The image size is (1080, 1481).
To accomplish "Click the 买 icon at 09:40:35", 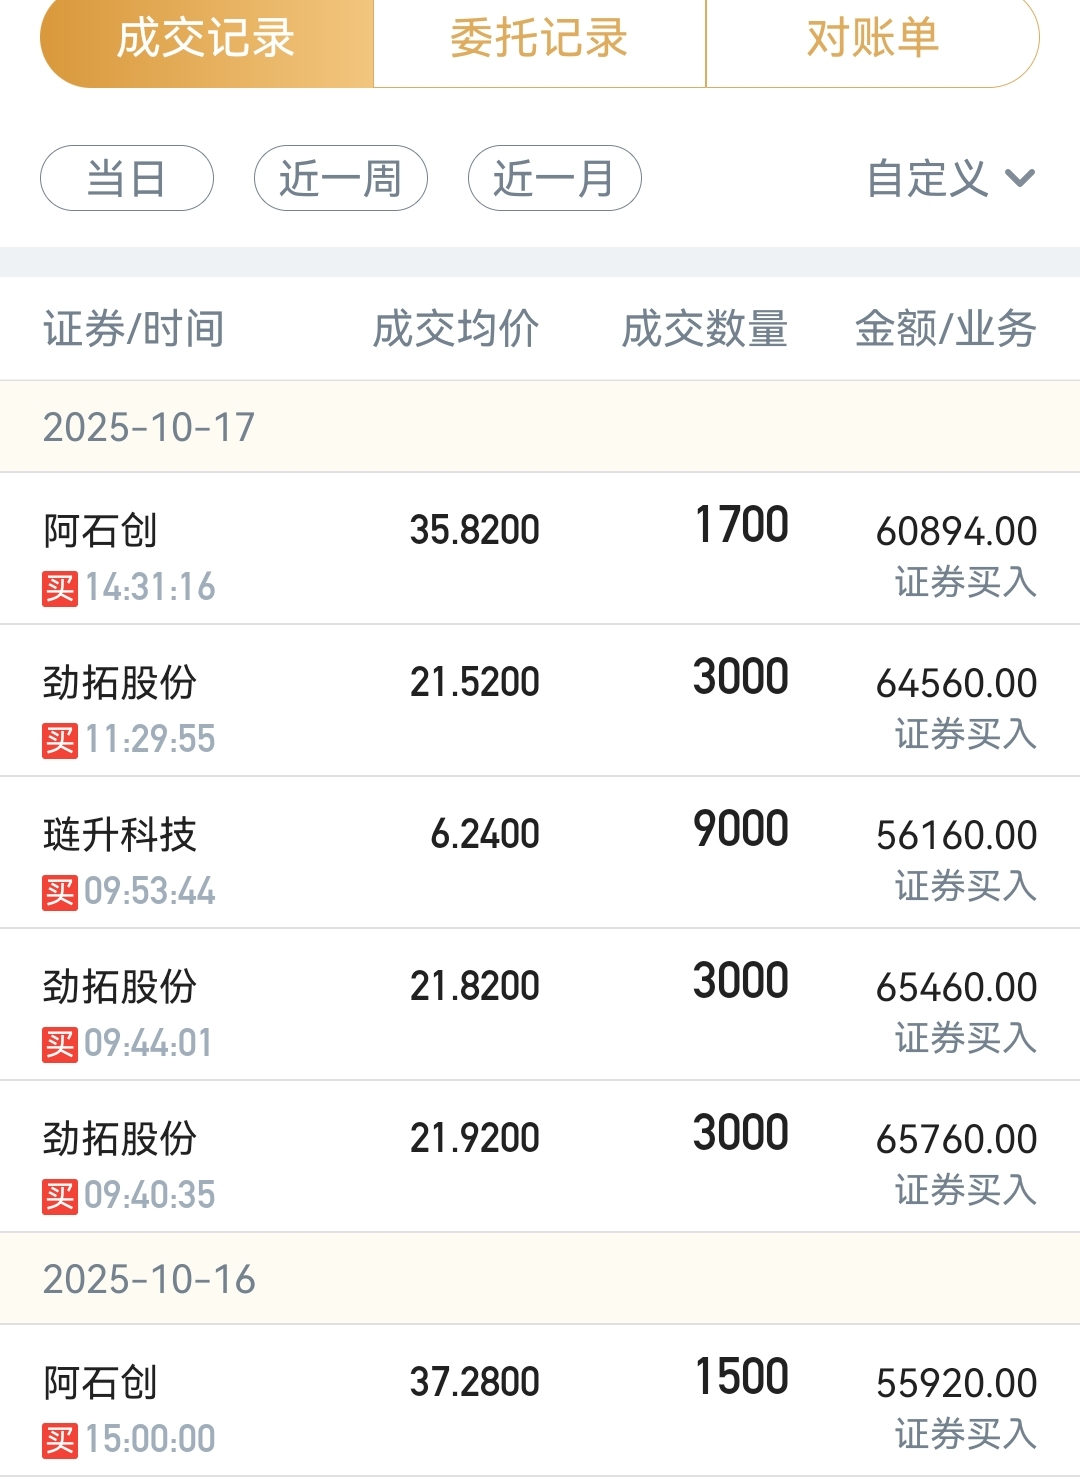I will coord(60,1196).
